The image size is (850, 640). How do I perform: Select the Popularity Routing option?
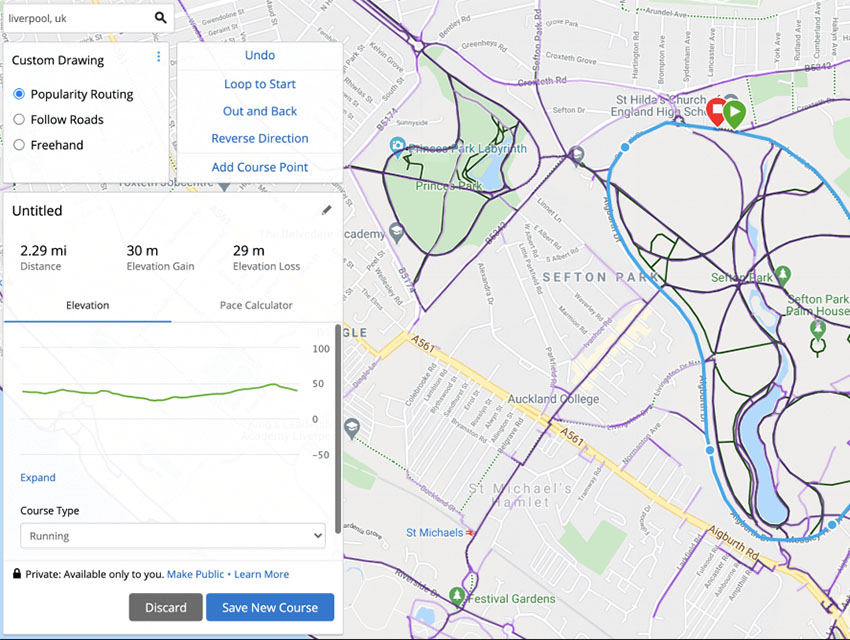click(x=20, y=94)
